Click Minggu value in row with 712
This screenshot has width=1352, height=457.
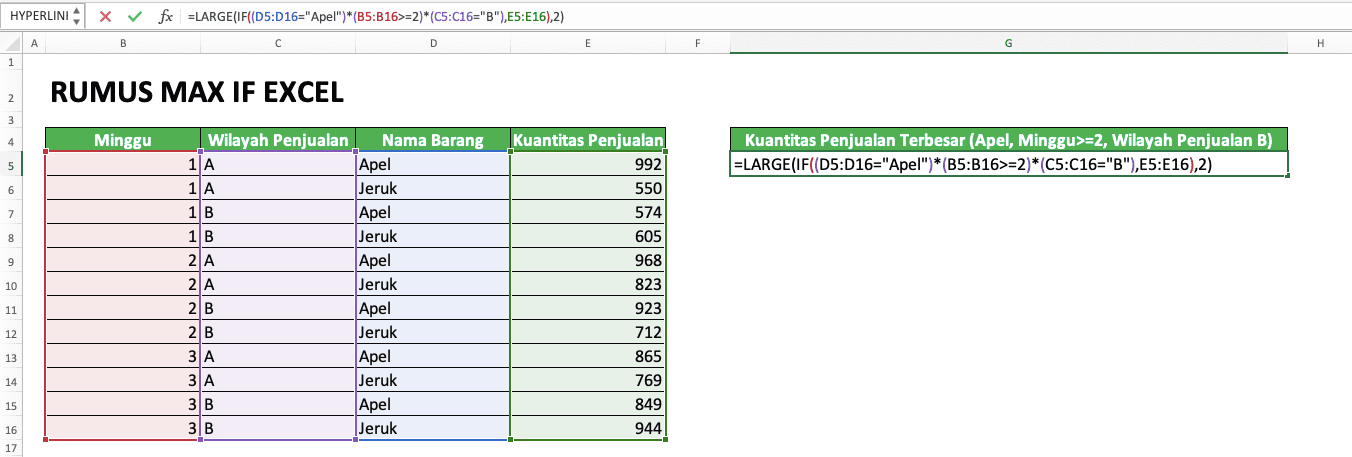point(123,332)
